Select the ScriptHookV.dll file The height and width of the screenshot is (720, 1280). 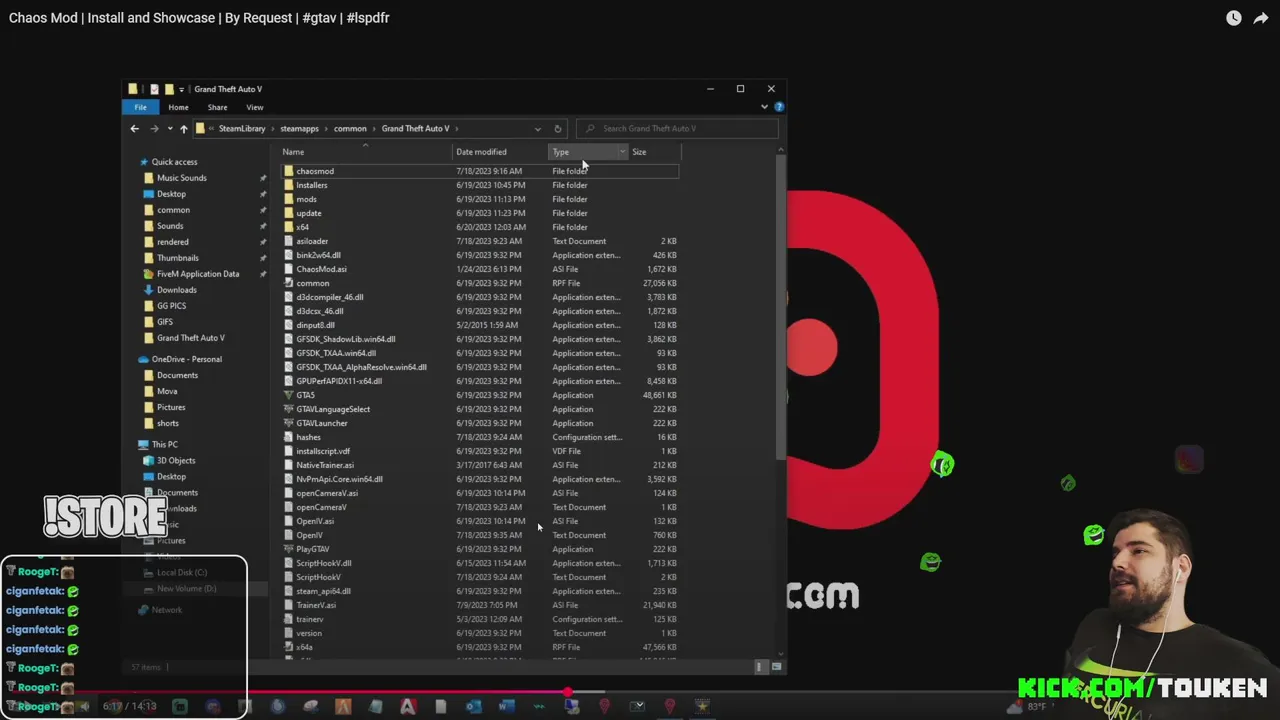point(323,563)
